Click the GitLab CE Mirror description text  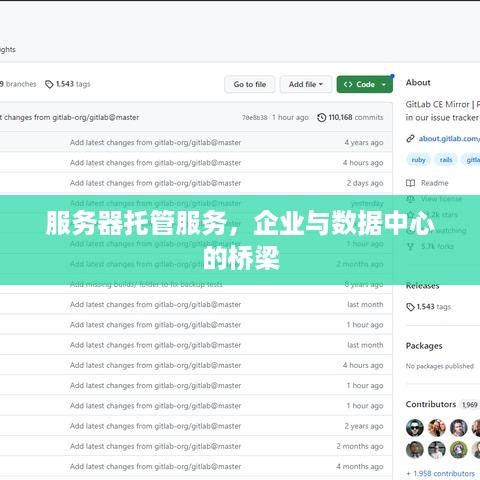click(x=443, y=111)
